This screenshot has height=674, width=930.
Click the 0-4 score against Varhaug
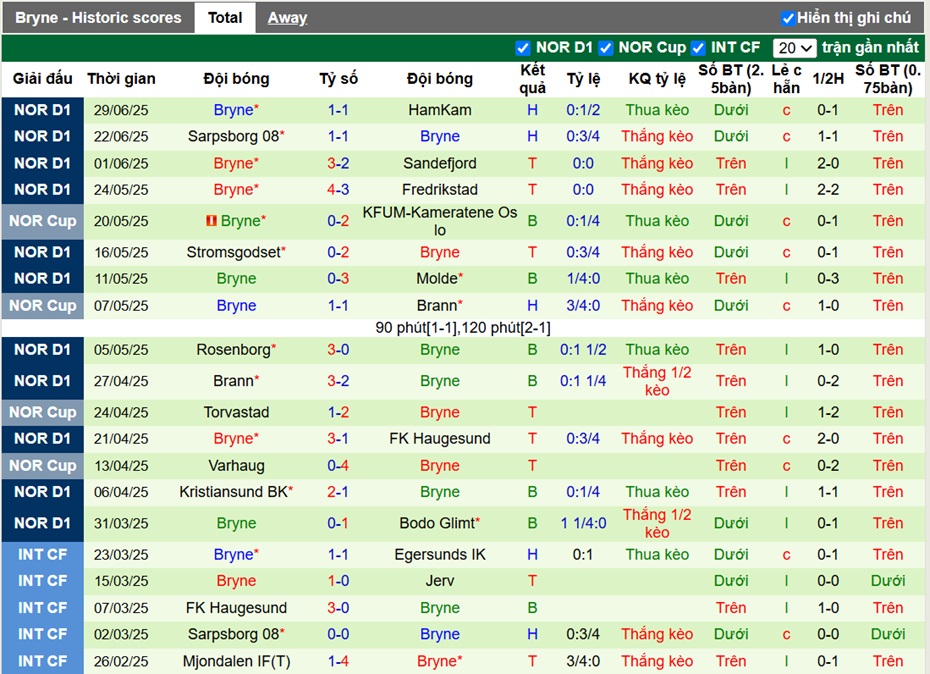(338, 466)
